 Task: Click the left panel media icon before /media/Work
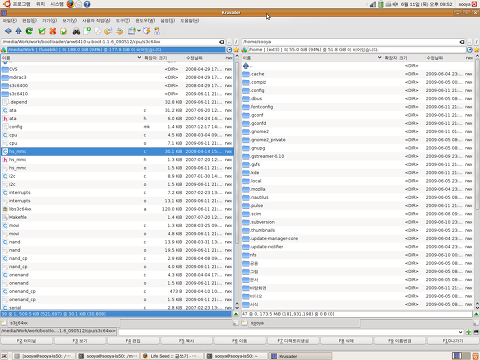(4, 50)
